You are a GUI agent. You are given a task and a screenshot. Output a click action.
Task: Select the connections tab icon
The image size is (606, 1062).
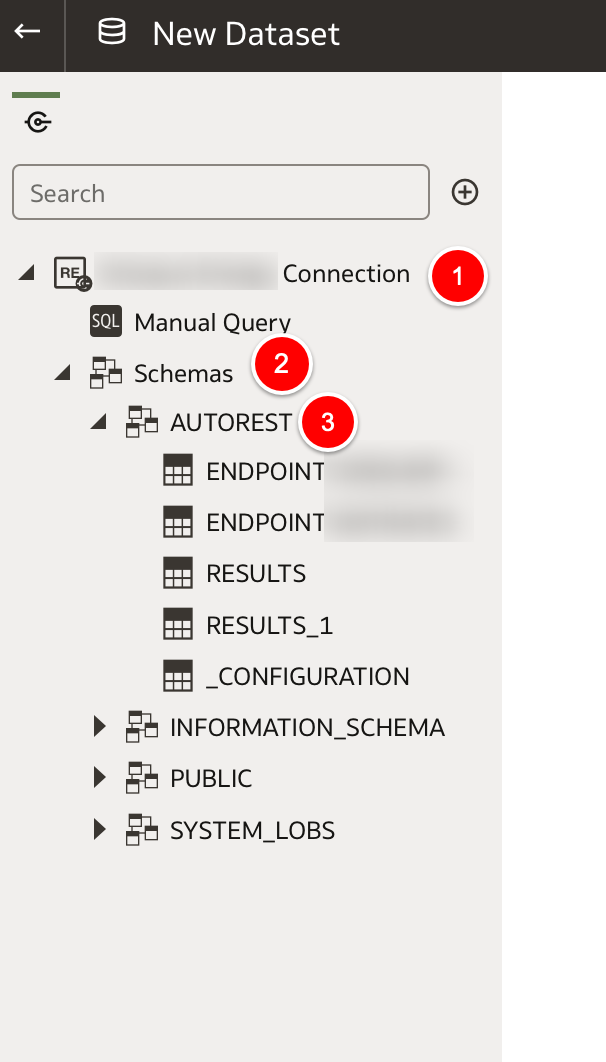click(38, 123)
